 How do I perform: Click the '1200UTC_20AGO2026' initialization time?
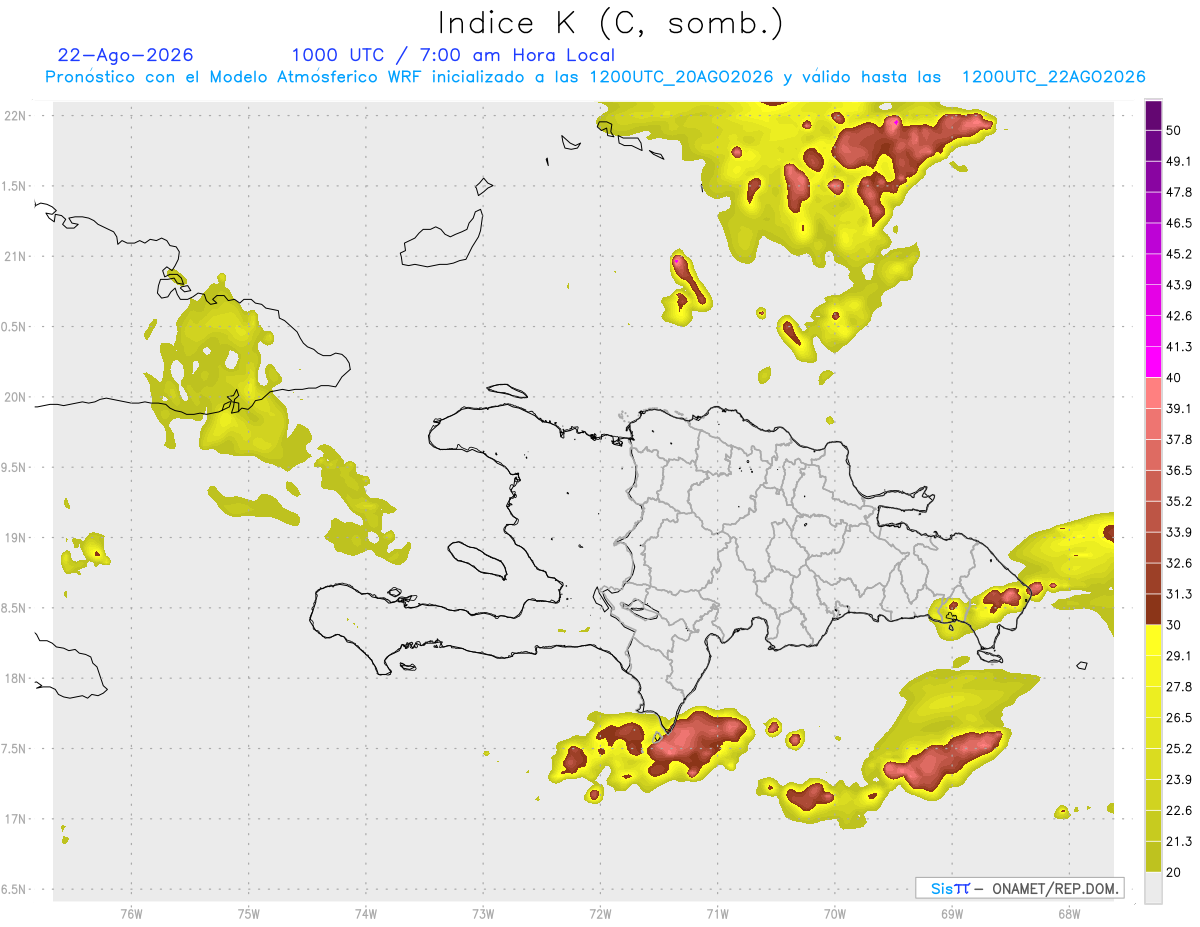click(x=683, y=77)
